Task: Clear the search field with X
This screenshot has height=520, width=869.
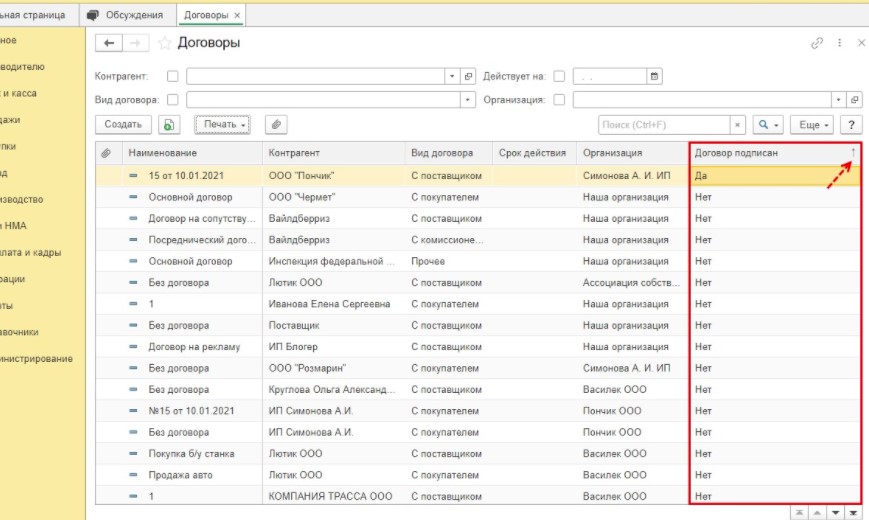Action: click(x=739, y=125)
